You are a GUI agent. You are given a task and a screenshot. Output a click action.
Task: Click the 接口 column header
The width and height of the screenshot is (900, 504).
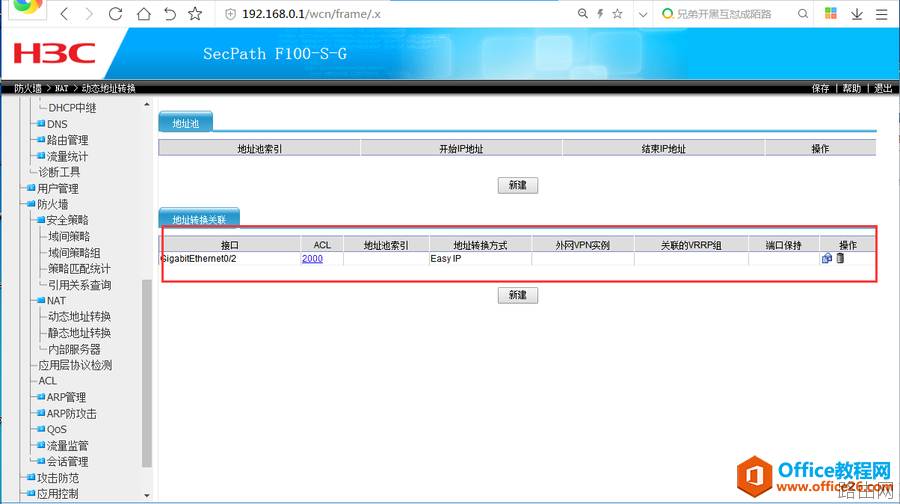coord(230,245)
